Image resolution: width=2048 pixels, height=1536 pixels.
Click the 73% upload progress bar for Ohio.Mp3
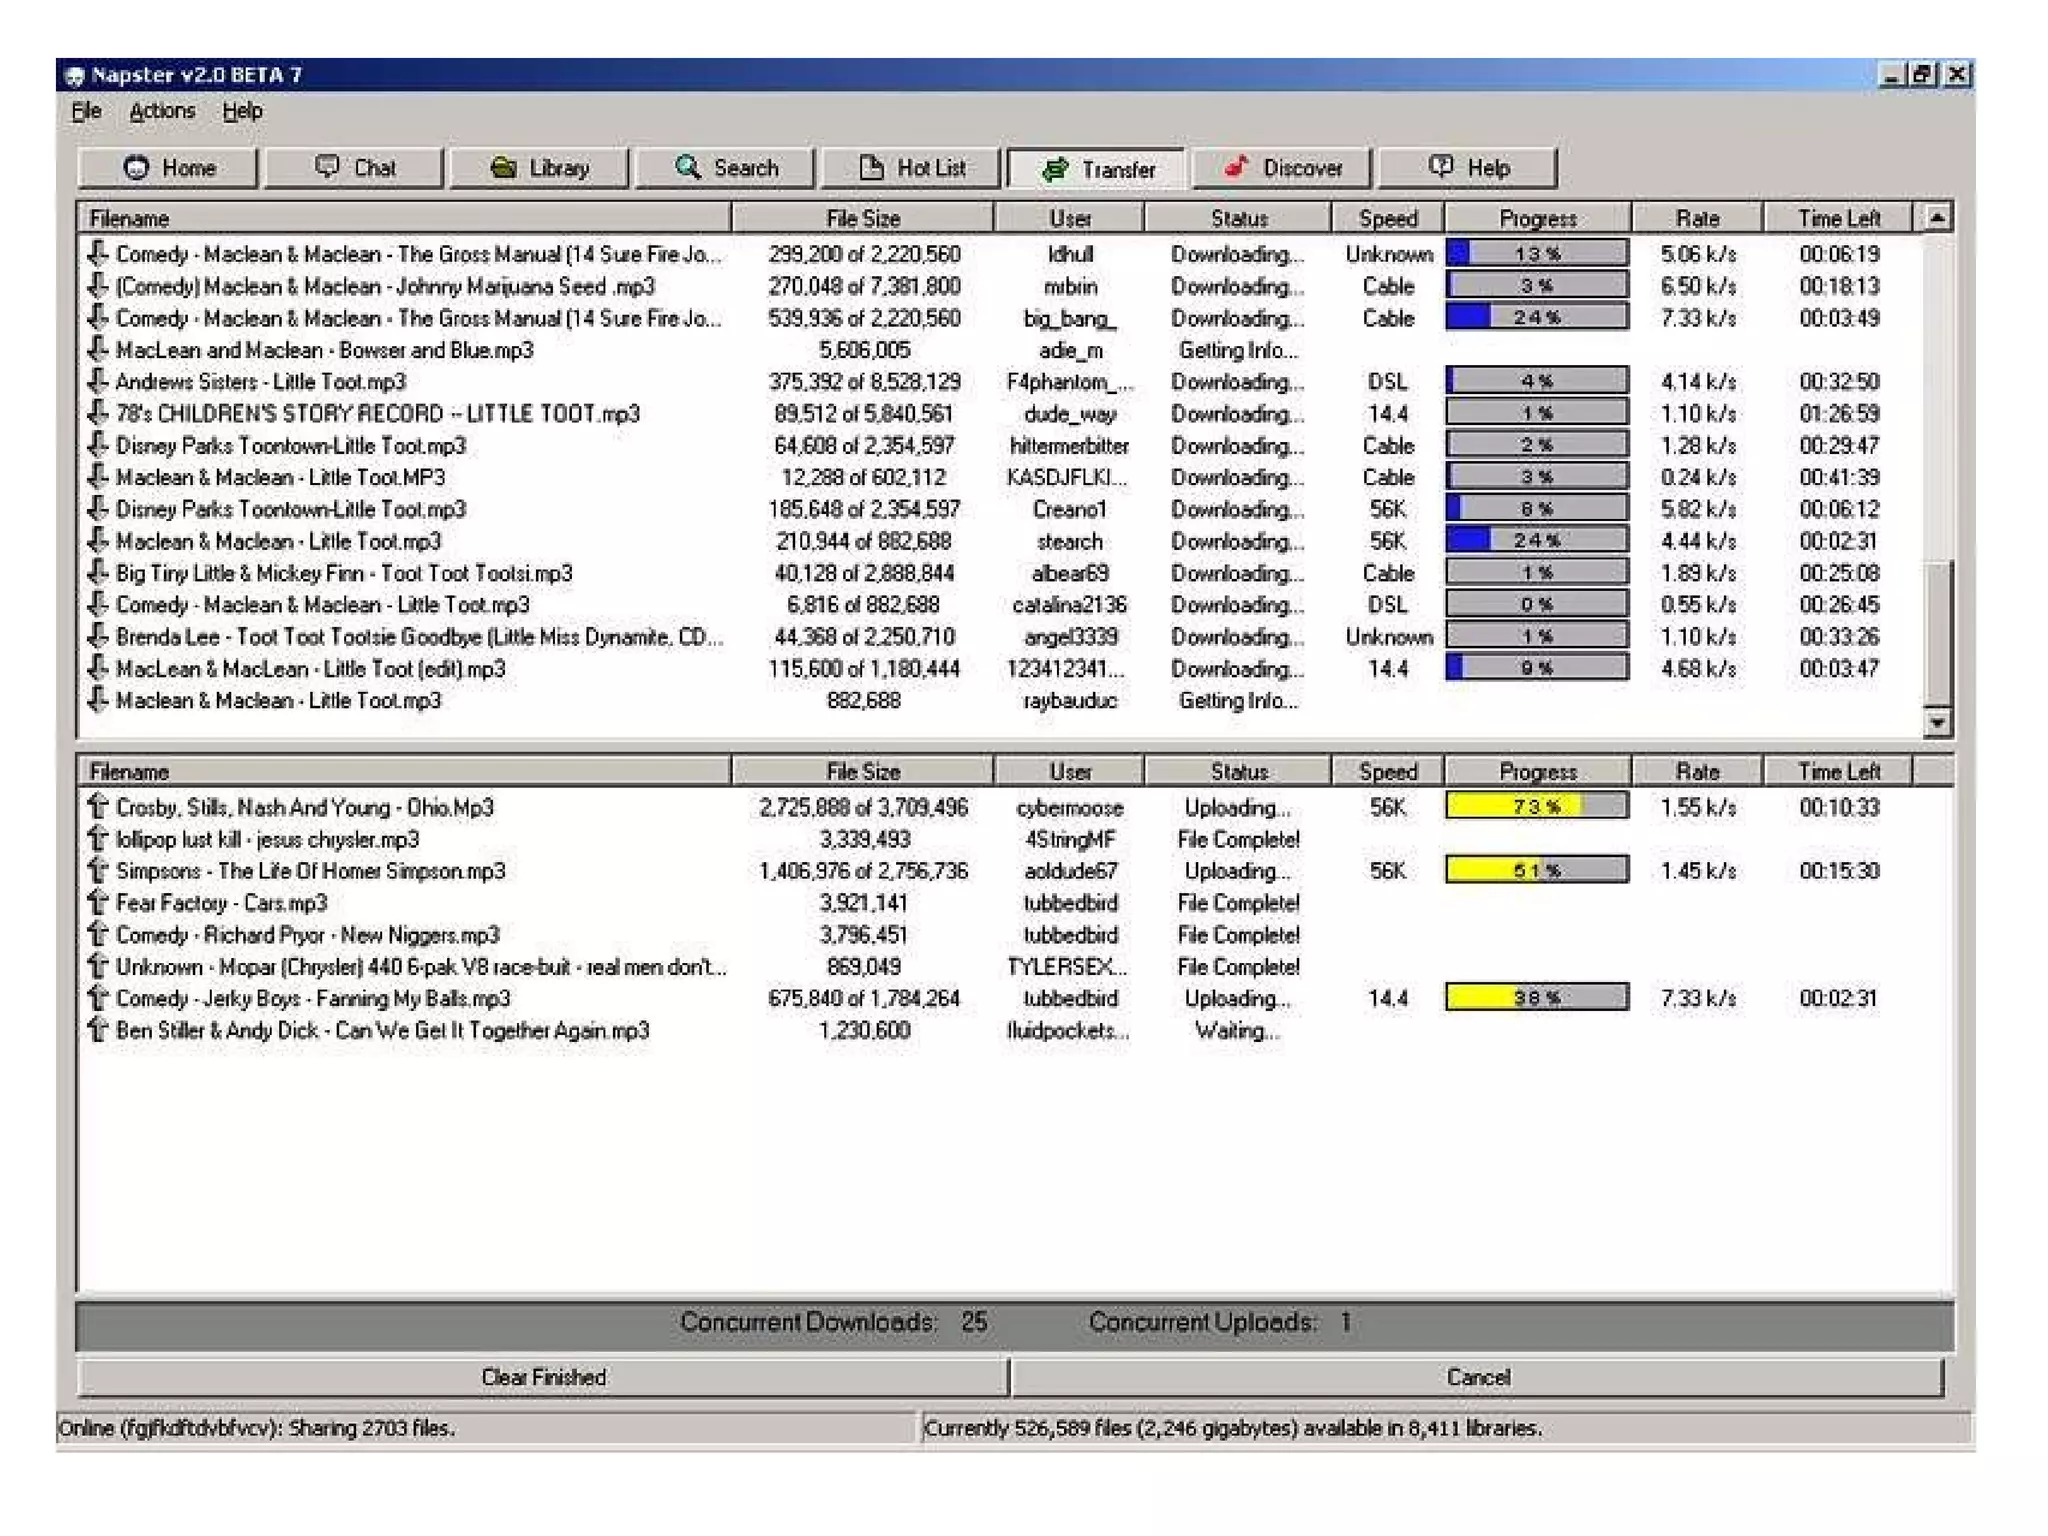(x=1536, y=806)
